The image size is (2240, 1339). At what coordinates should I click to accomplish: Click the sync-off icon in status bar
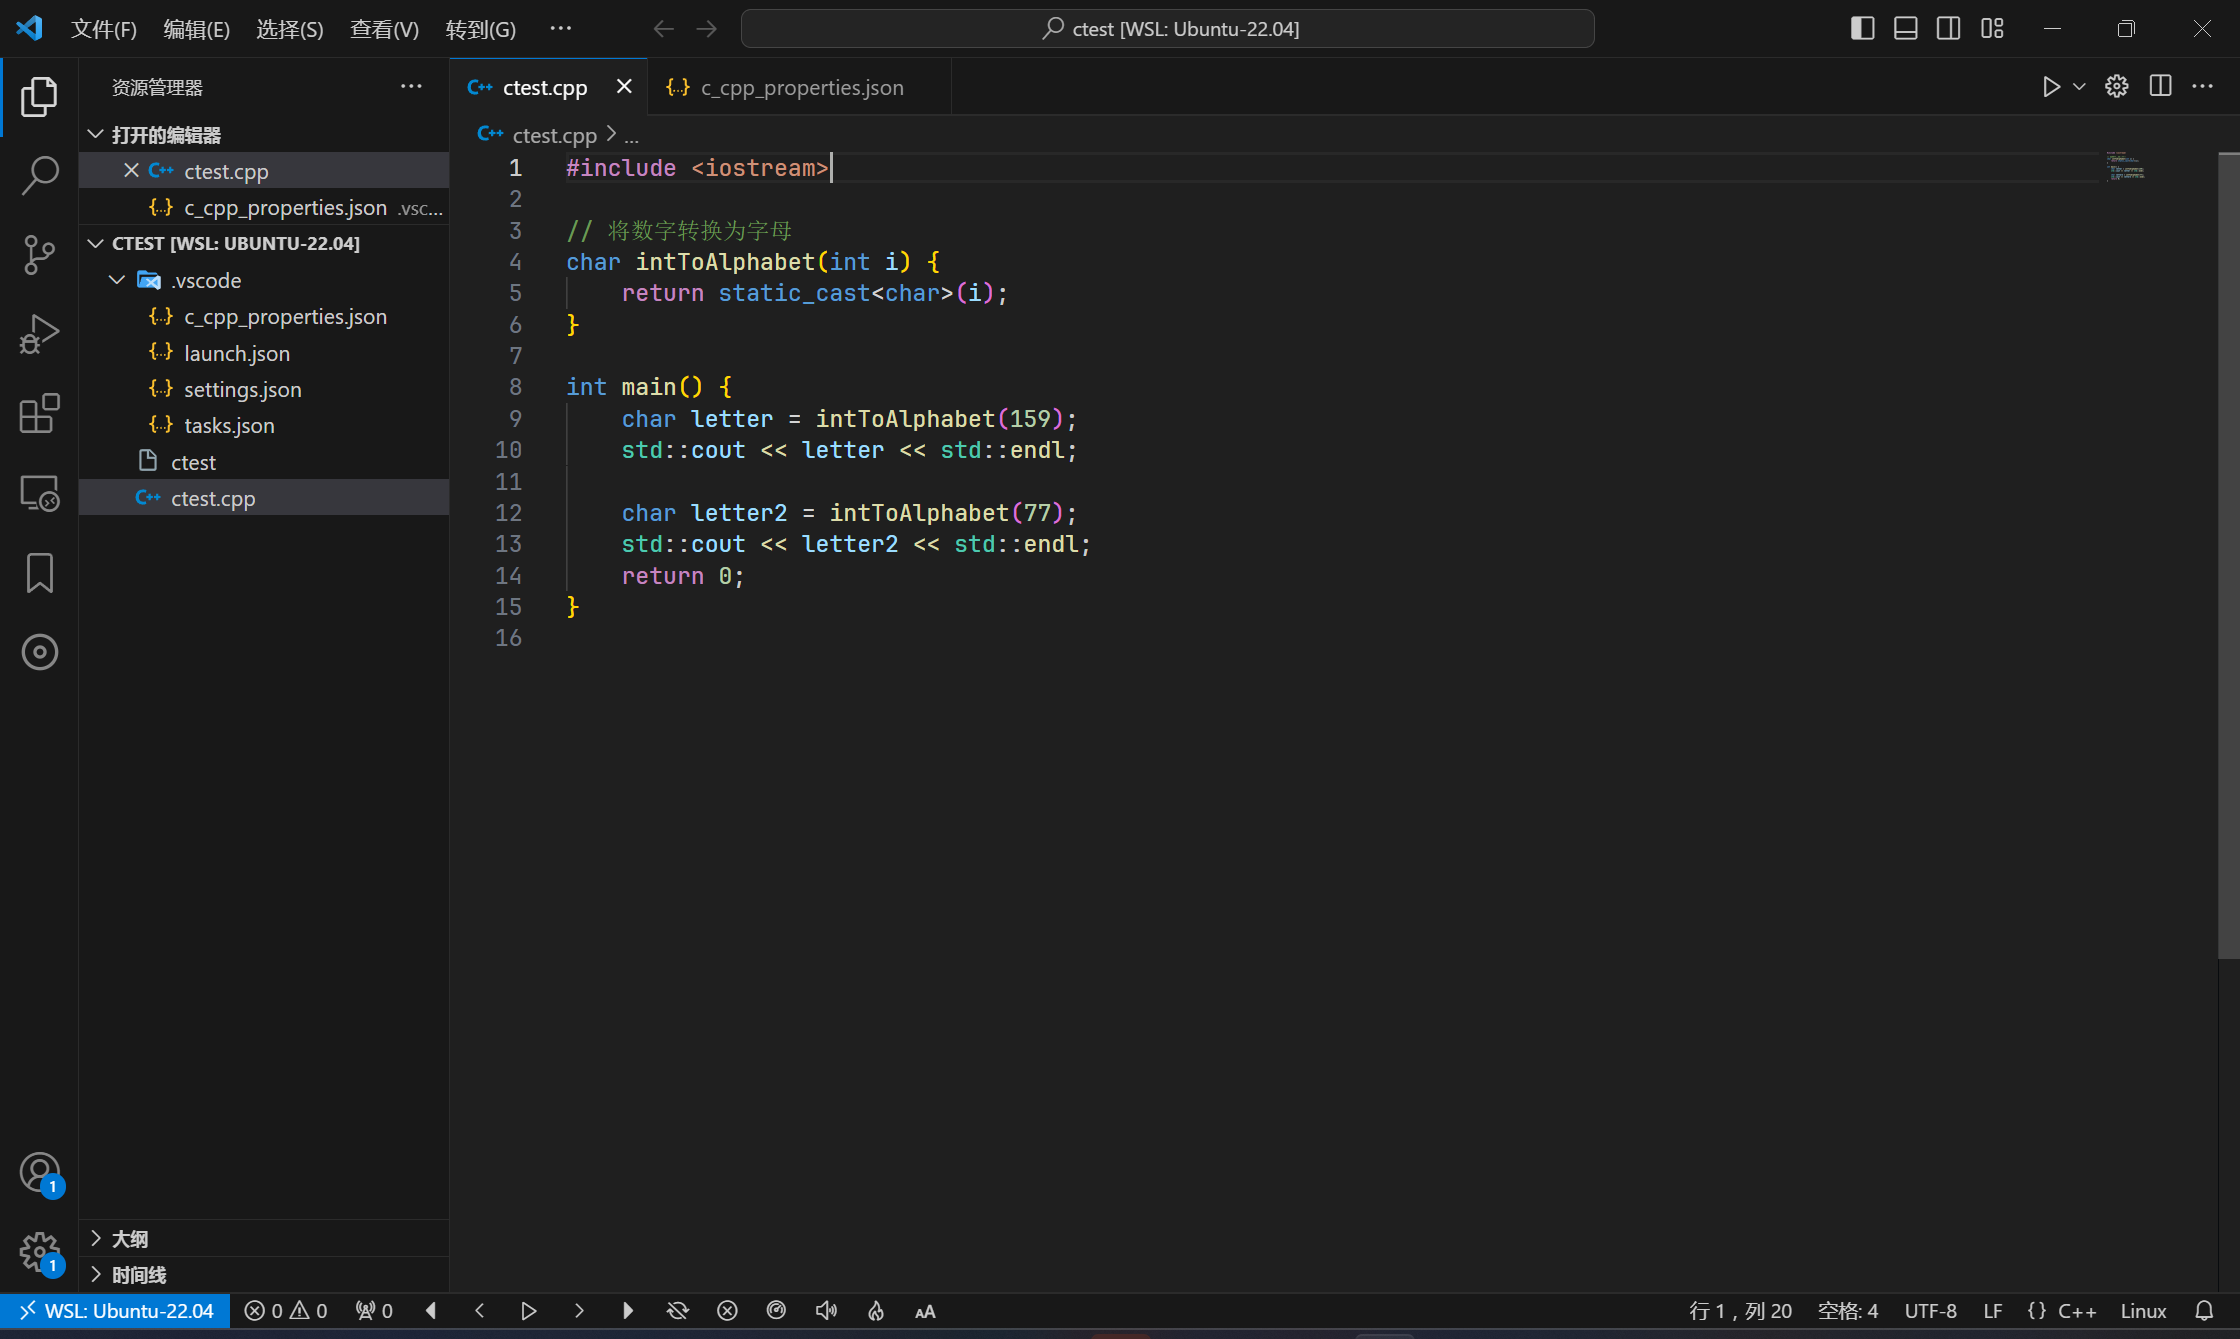(677, 1311)
